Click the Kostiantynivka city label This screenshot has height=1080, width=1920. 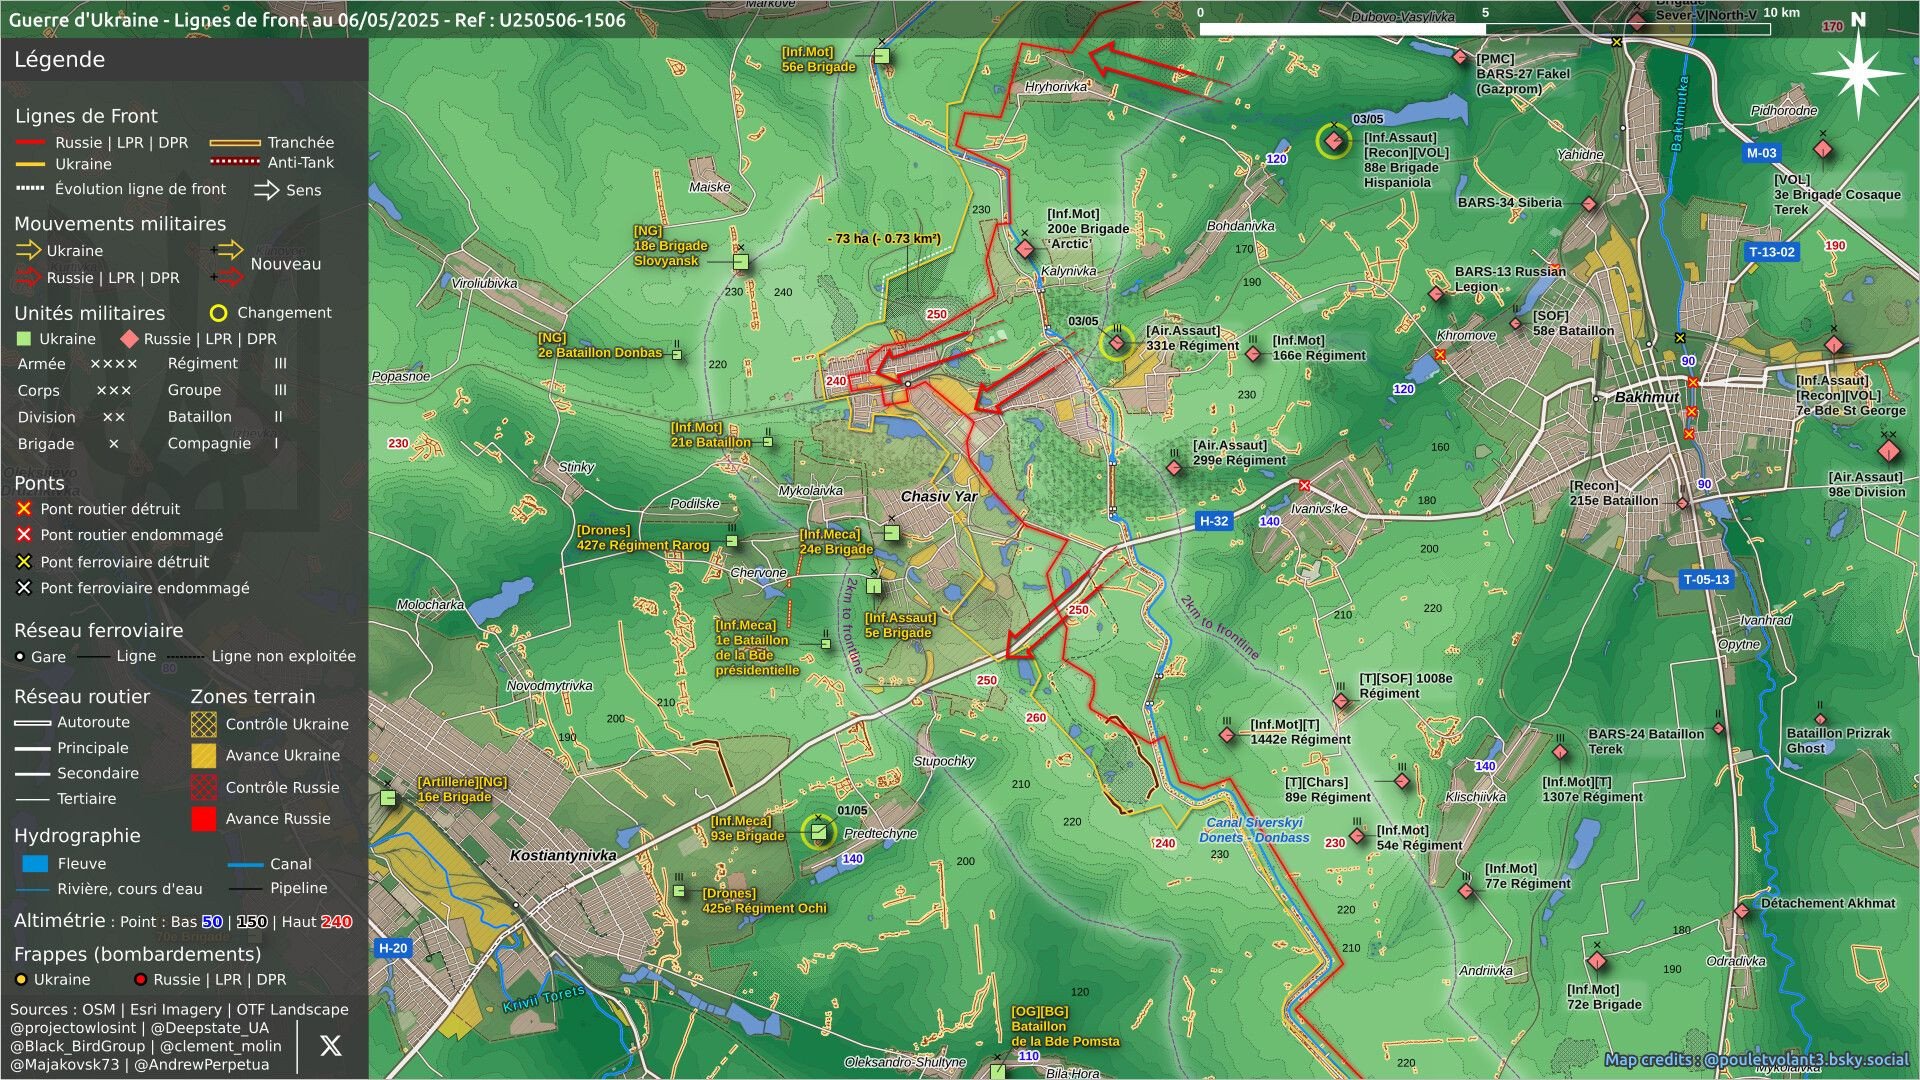point(563,855)
